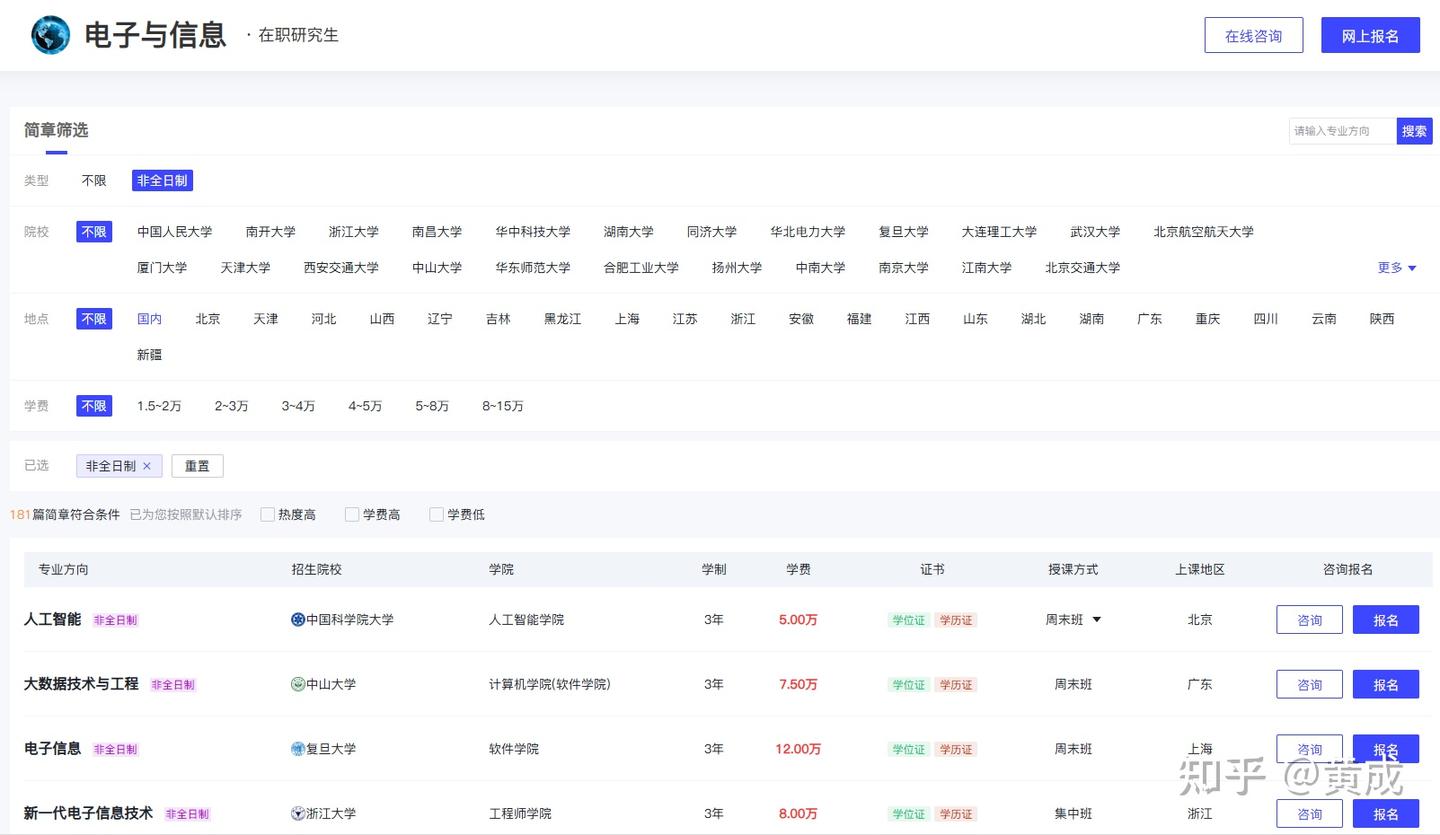Select 黑龙江 location filter
Viewport: 1440px width, 835px height.
(563, 319)
